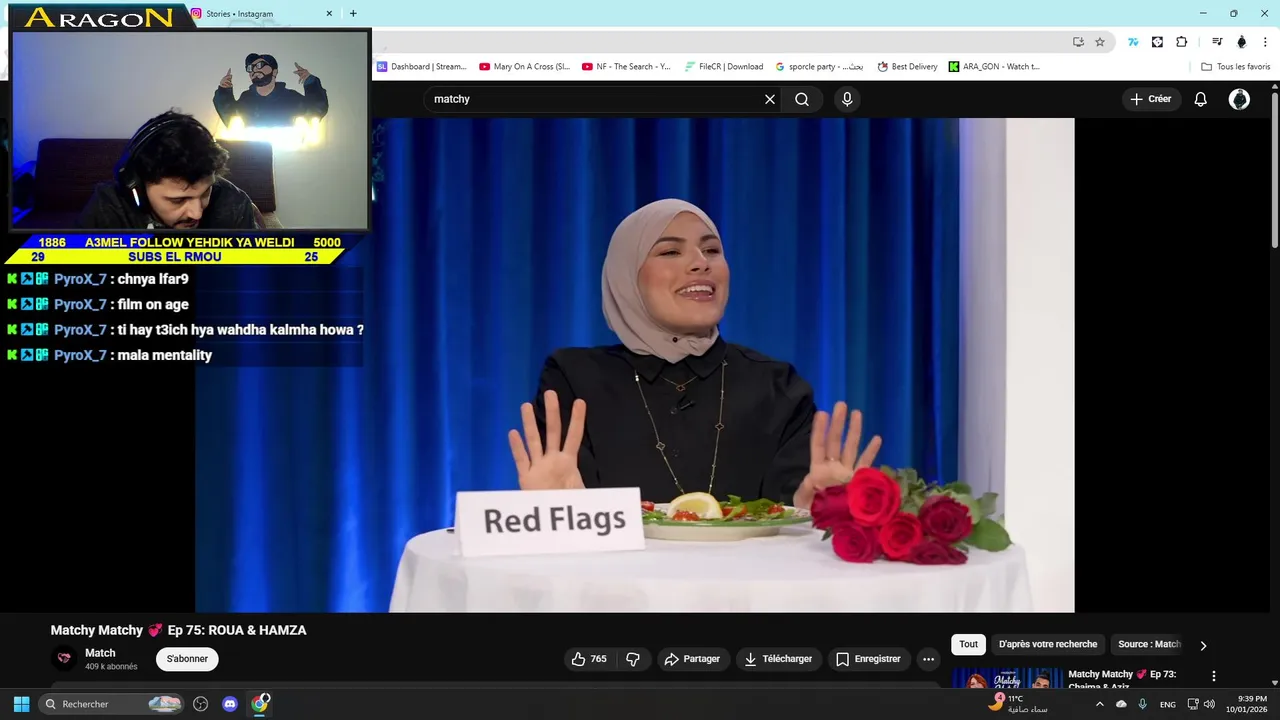Screen dimensions: 1280x720
Task: Click the page vertical scrollbar thumb
Action: [1275, 168]
